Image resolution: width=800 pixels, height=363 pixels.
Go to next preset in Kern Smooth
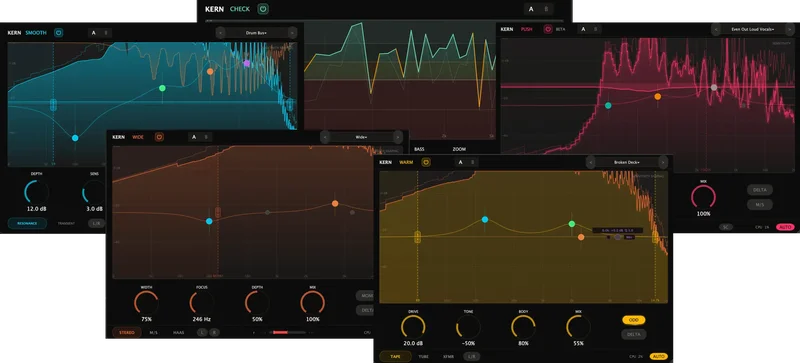(x=292, y=33)
